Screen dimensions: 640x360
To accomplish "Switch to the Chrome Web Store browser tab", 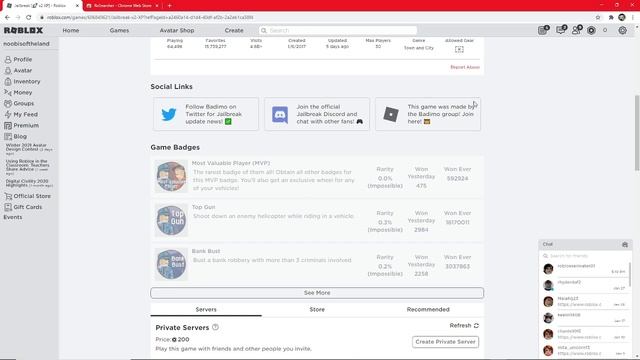I will [122, 6].
